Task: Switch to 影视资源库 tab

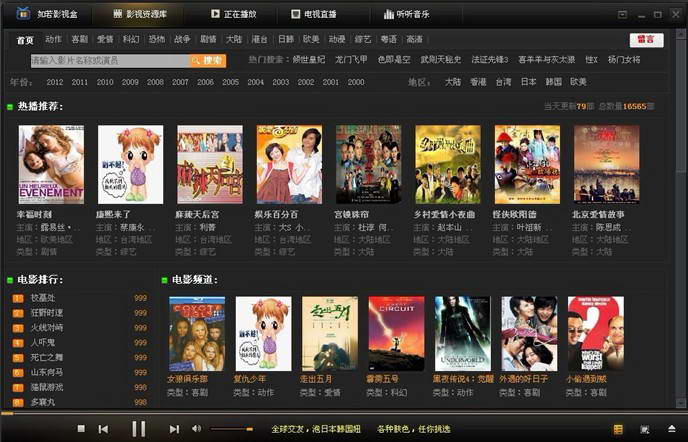Action: (x=140, y=14)
